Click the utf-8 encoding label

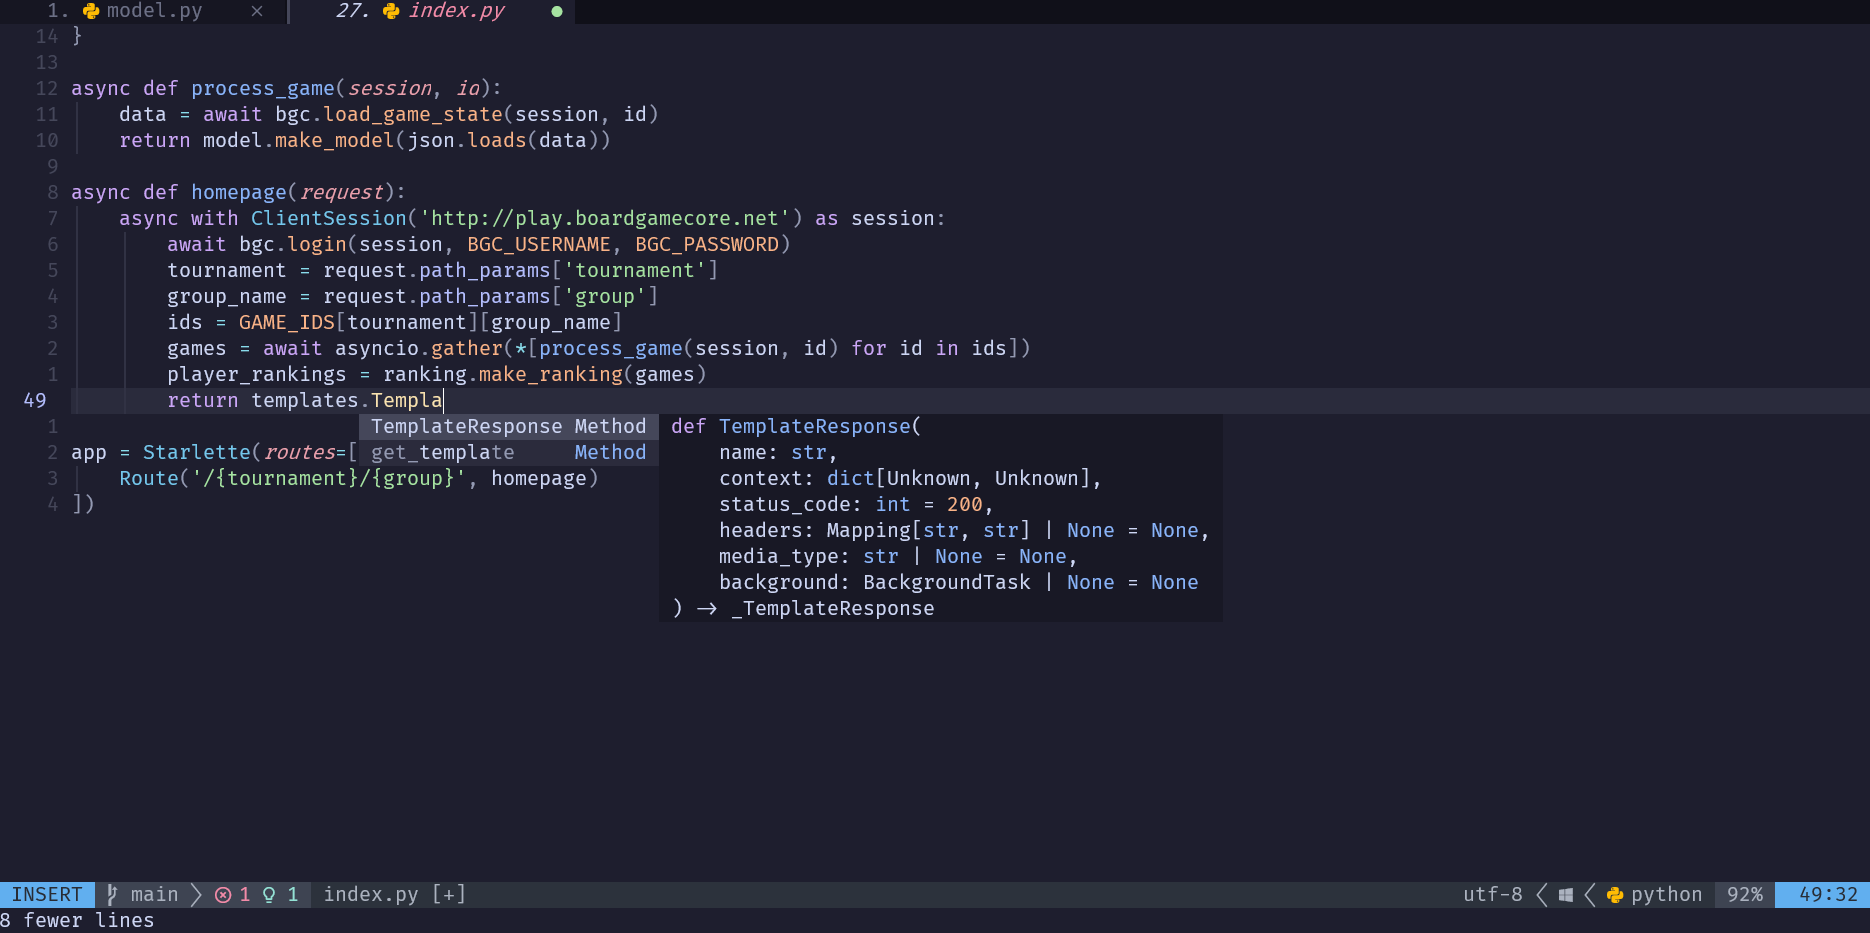coord(1492,894)
